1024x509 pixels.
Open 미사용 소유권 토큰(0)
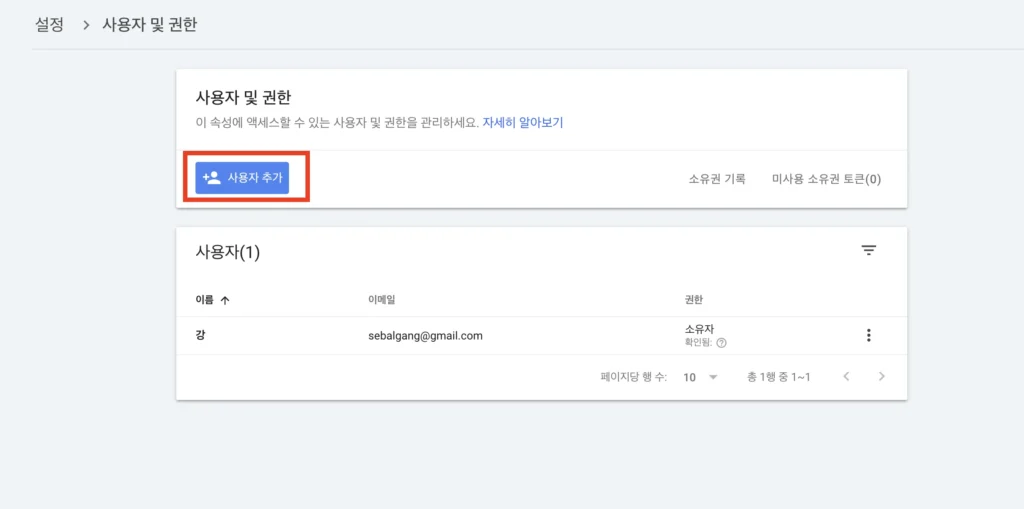click(x=826, y=178)
